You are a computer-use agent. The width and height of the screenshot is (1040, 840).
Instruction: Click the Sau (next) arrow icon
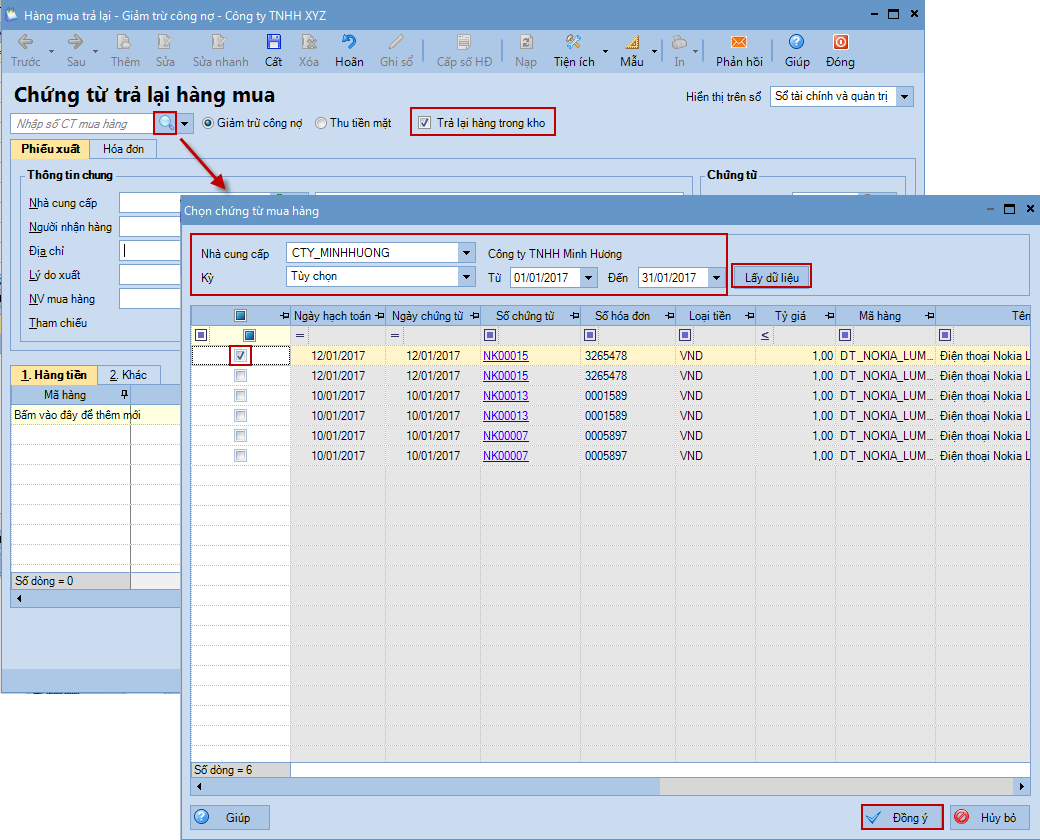pos(76,42)
